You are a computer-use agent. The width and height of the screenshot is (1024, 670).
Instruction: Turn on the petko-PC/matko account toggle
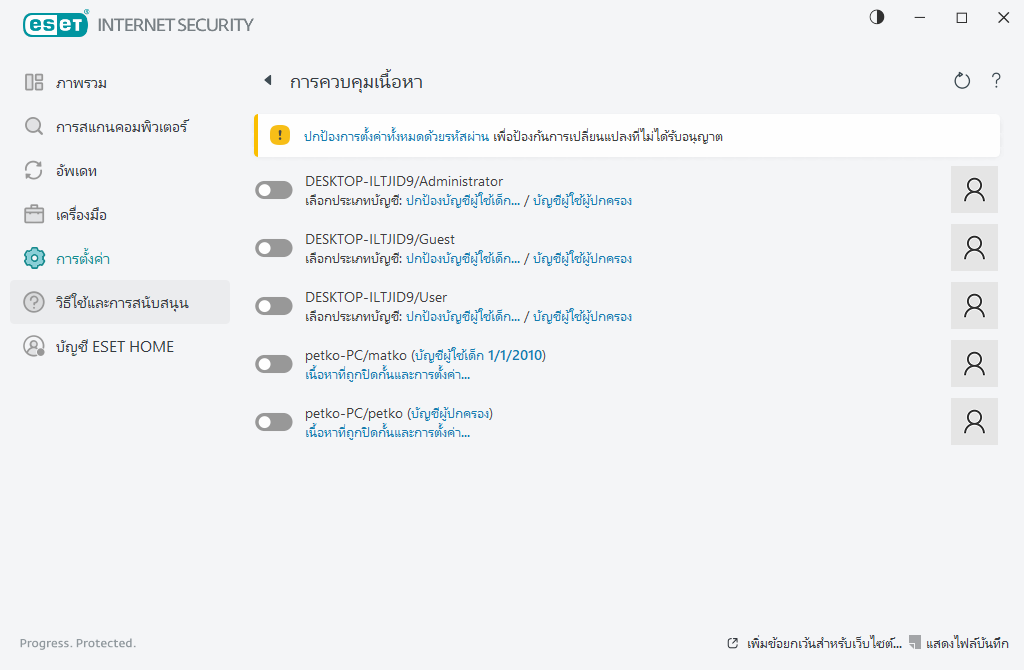[274, 364]
